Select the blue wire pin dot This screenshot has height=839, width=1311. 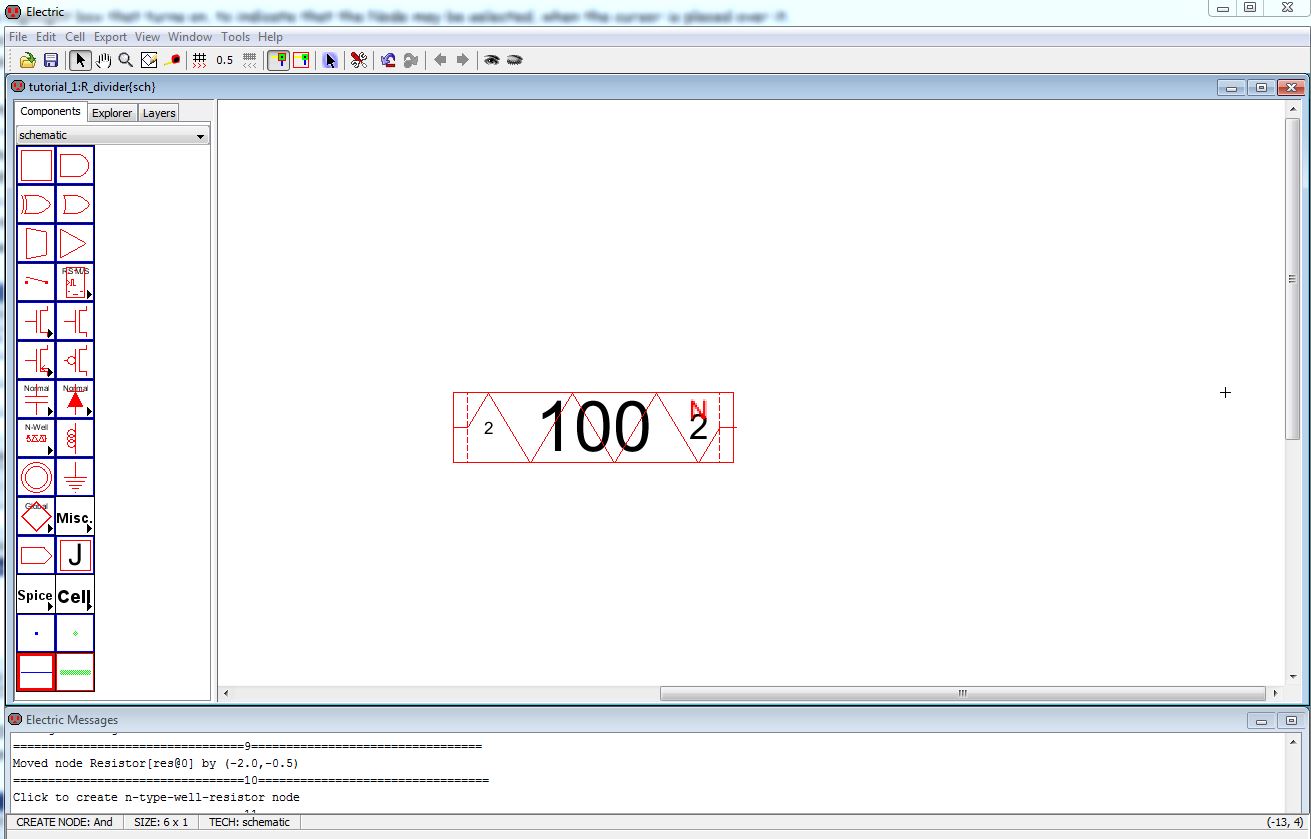(36, 633)
